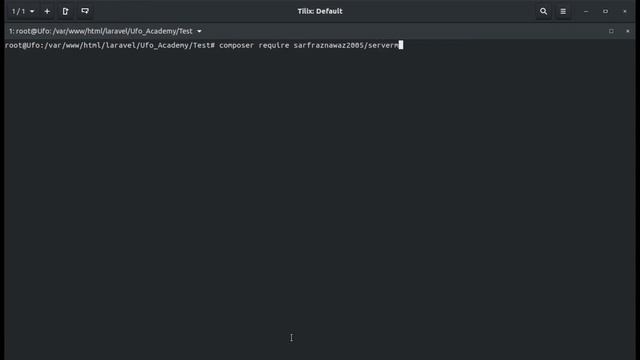Add terminal to the right split
This screenshot has height=360, width=640.
click(65, 11)
